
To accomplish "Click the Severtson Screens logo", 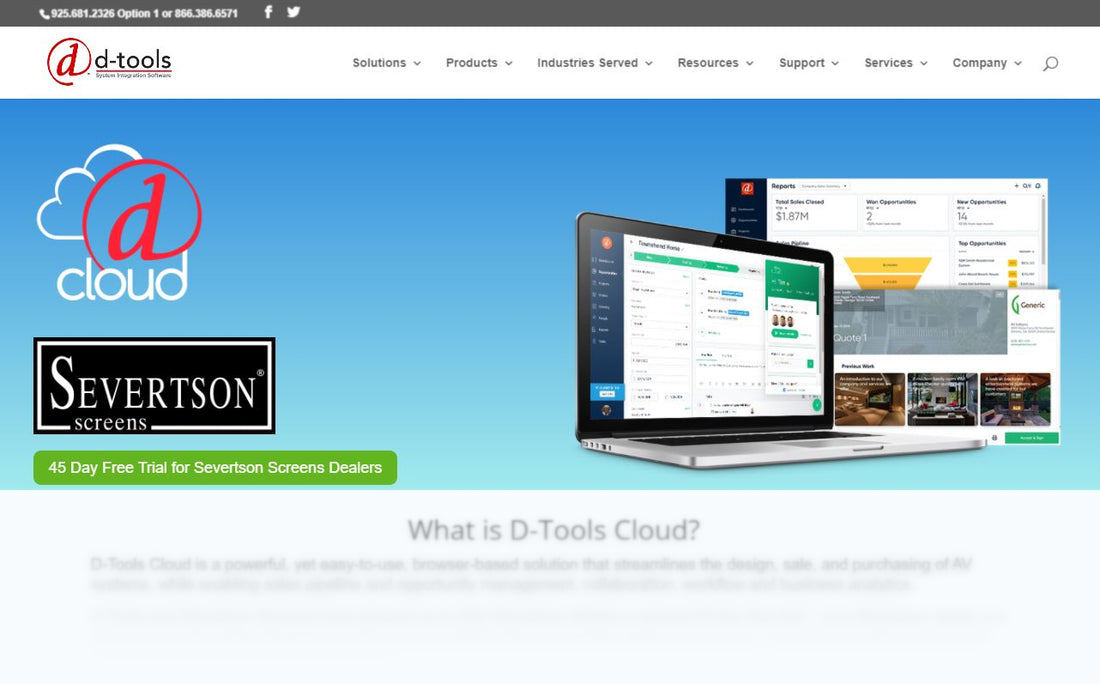I will click(154, 386).
